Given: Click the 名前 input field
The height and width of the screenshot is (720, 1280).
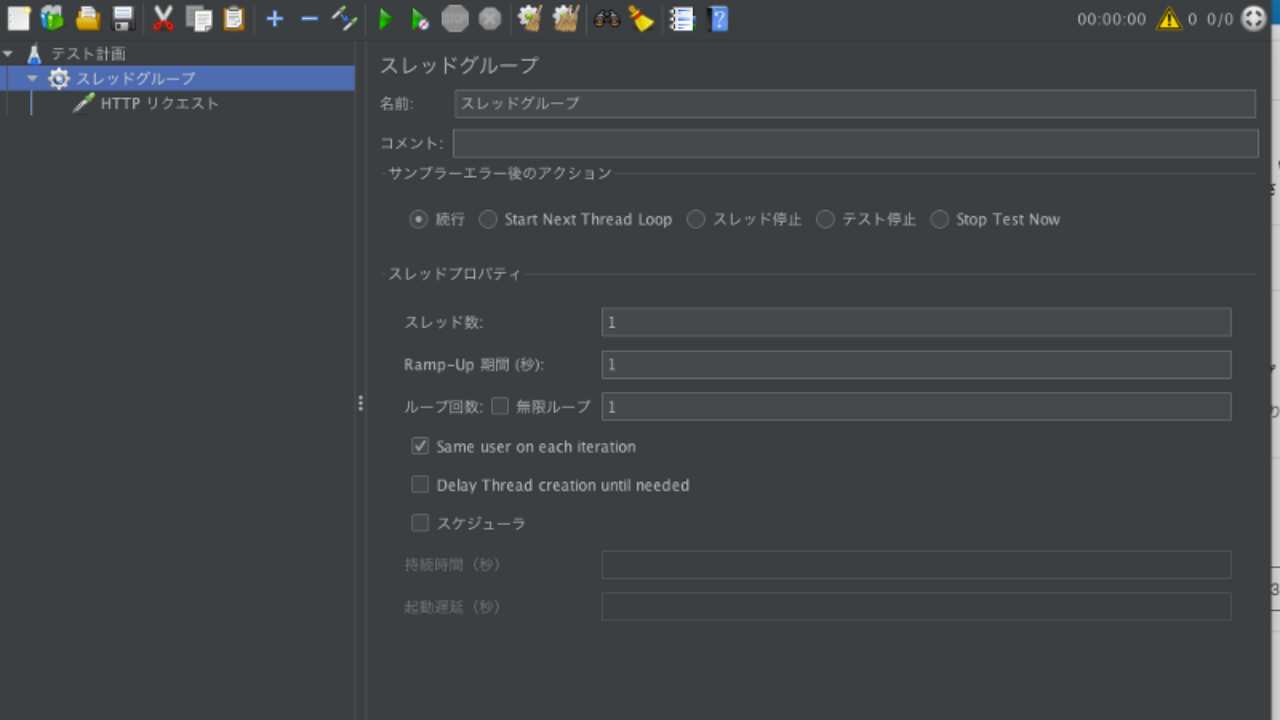Looking at the screenshot, I should (x=855, y=104).
